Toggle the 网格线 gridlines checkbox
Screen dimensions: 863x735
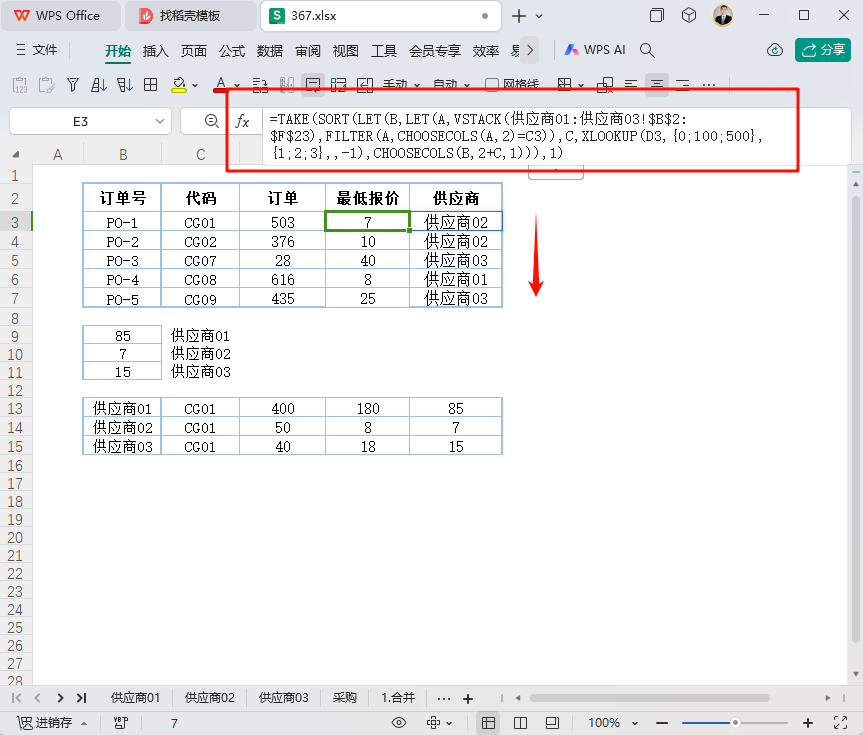click(x=491, y=85)
